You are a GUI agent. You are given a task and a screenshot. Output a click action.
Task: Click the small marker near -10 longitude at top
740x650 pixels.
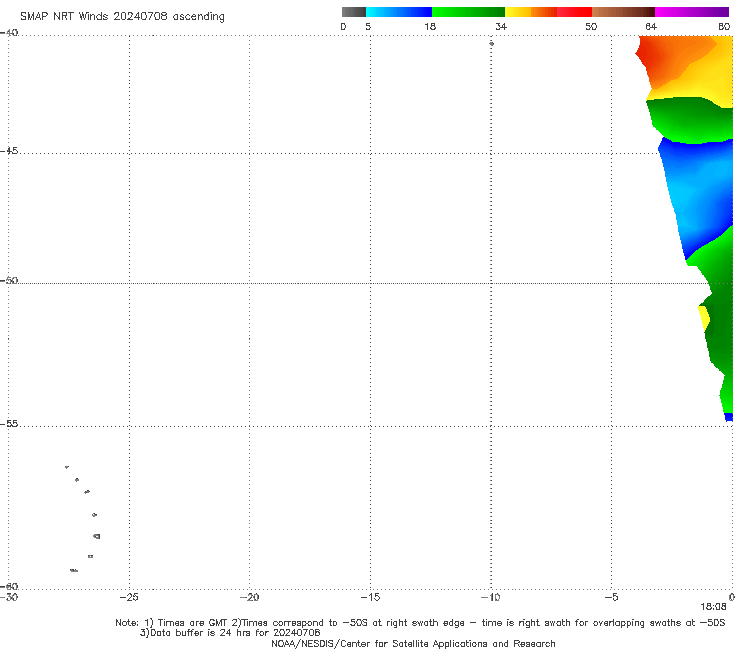coord(491,43)
